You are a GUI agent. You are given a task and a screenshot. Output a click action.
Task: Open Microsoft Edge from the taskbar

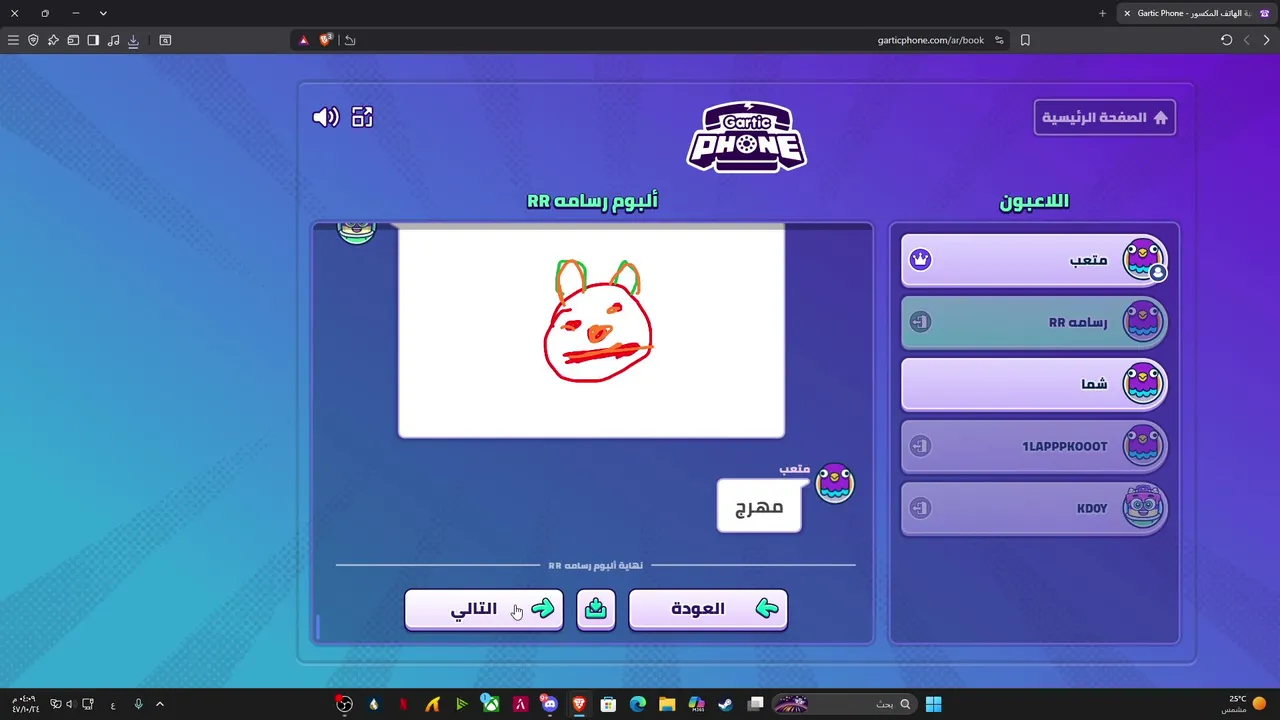[638, 704]
